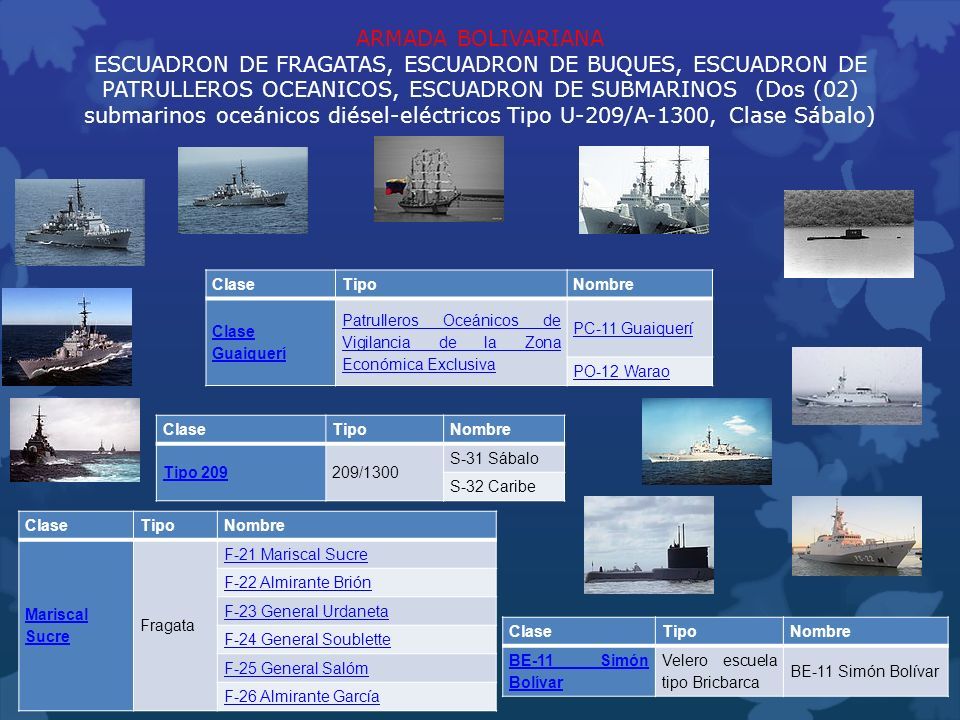Open the Clase Guaiquerí link

click(x=249, y=342)
